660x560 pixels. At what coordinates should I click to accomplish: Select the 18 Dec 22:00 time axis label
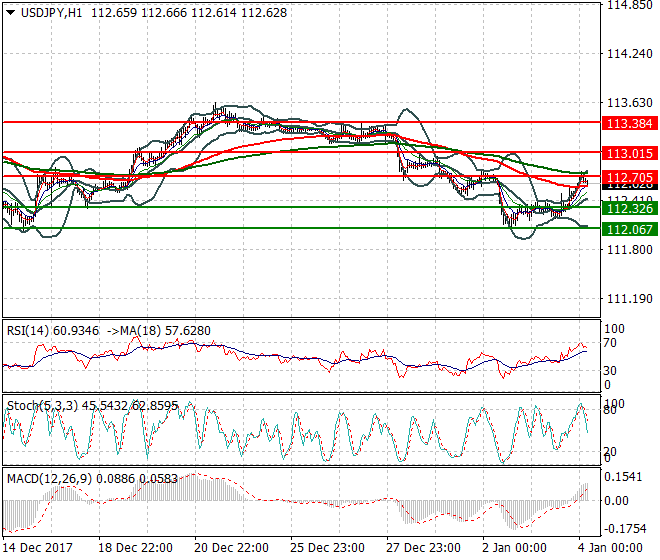(x=136, y=548)
